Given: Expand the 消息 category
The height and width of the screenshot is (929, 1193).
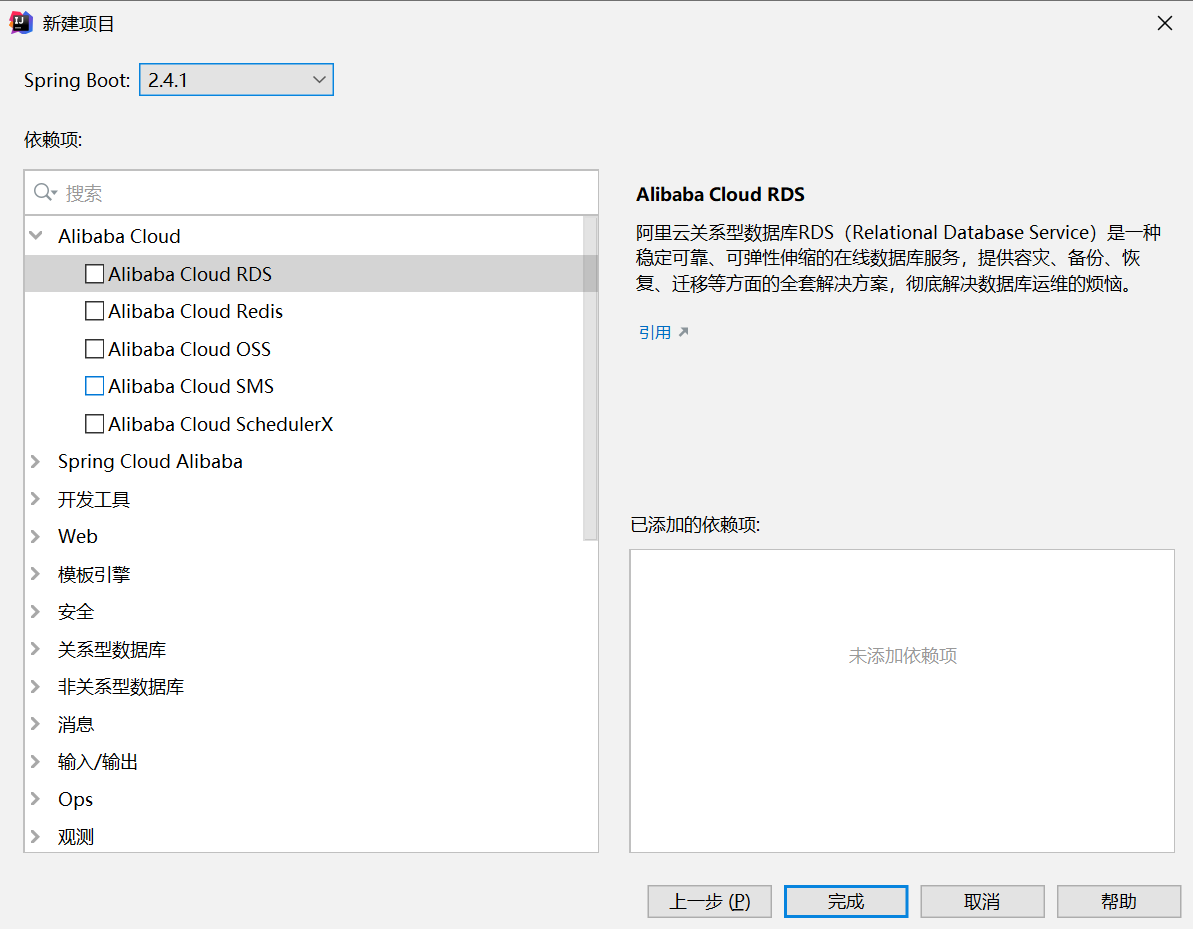Looking at the screenshot, I should pos(36,724).
